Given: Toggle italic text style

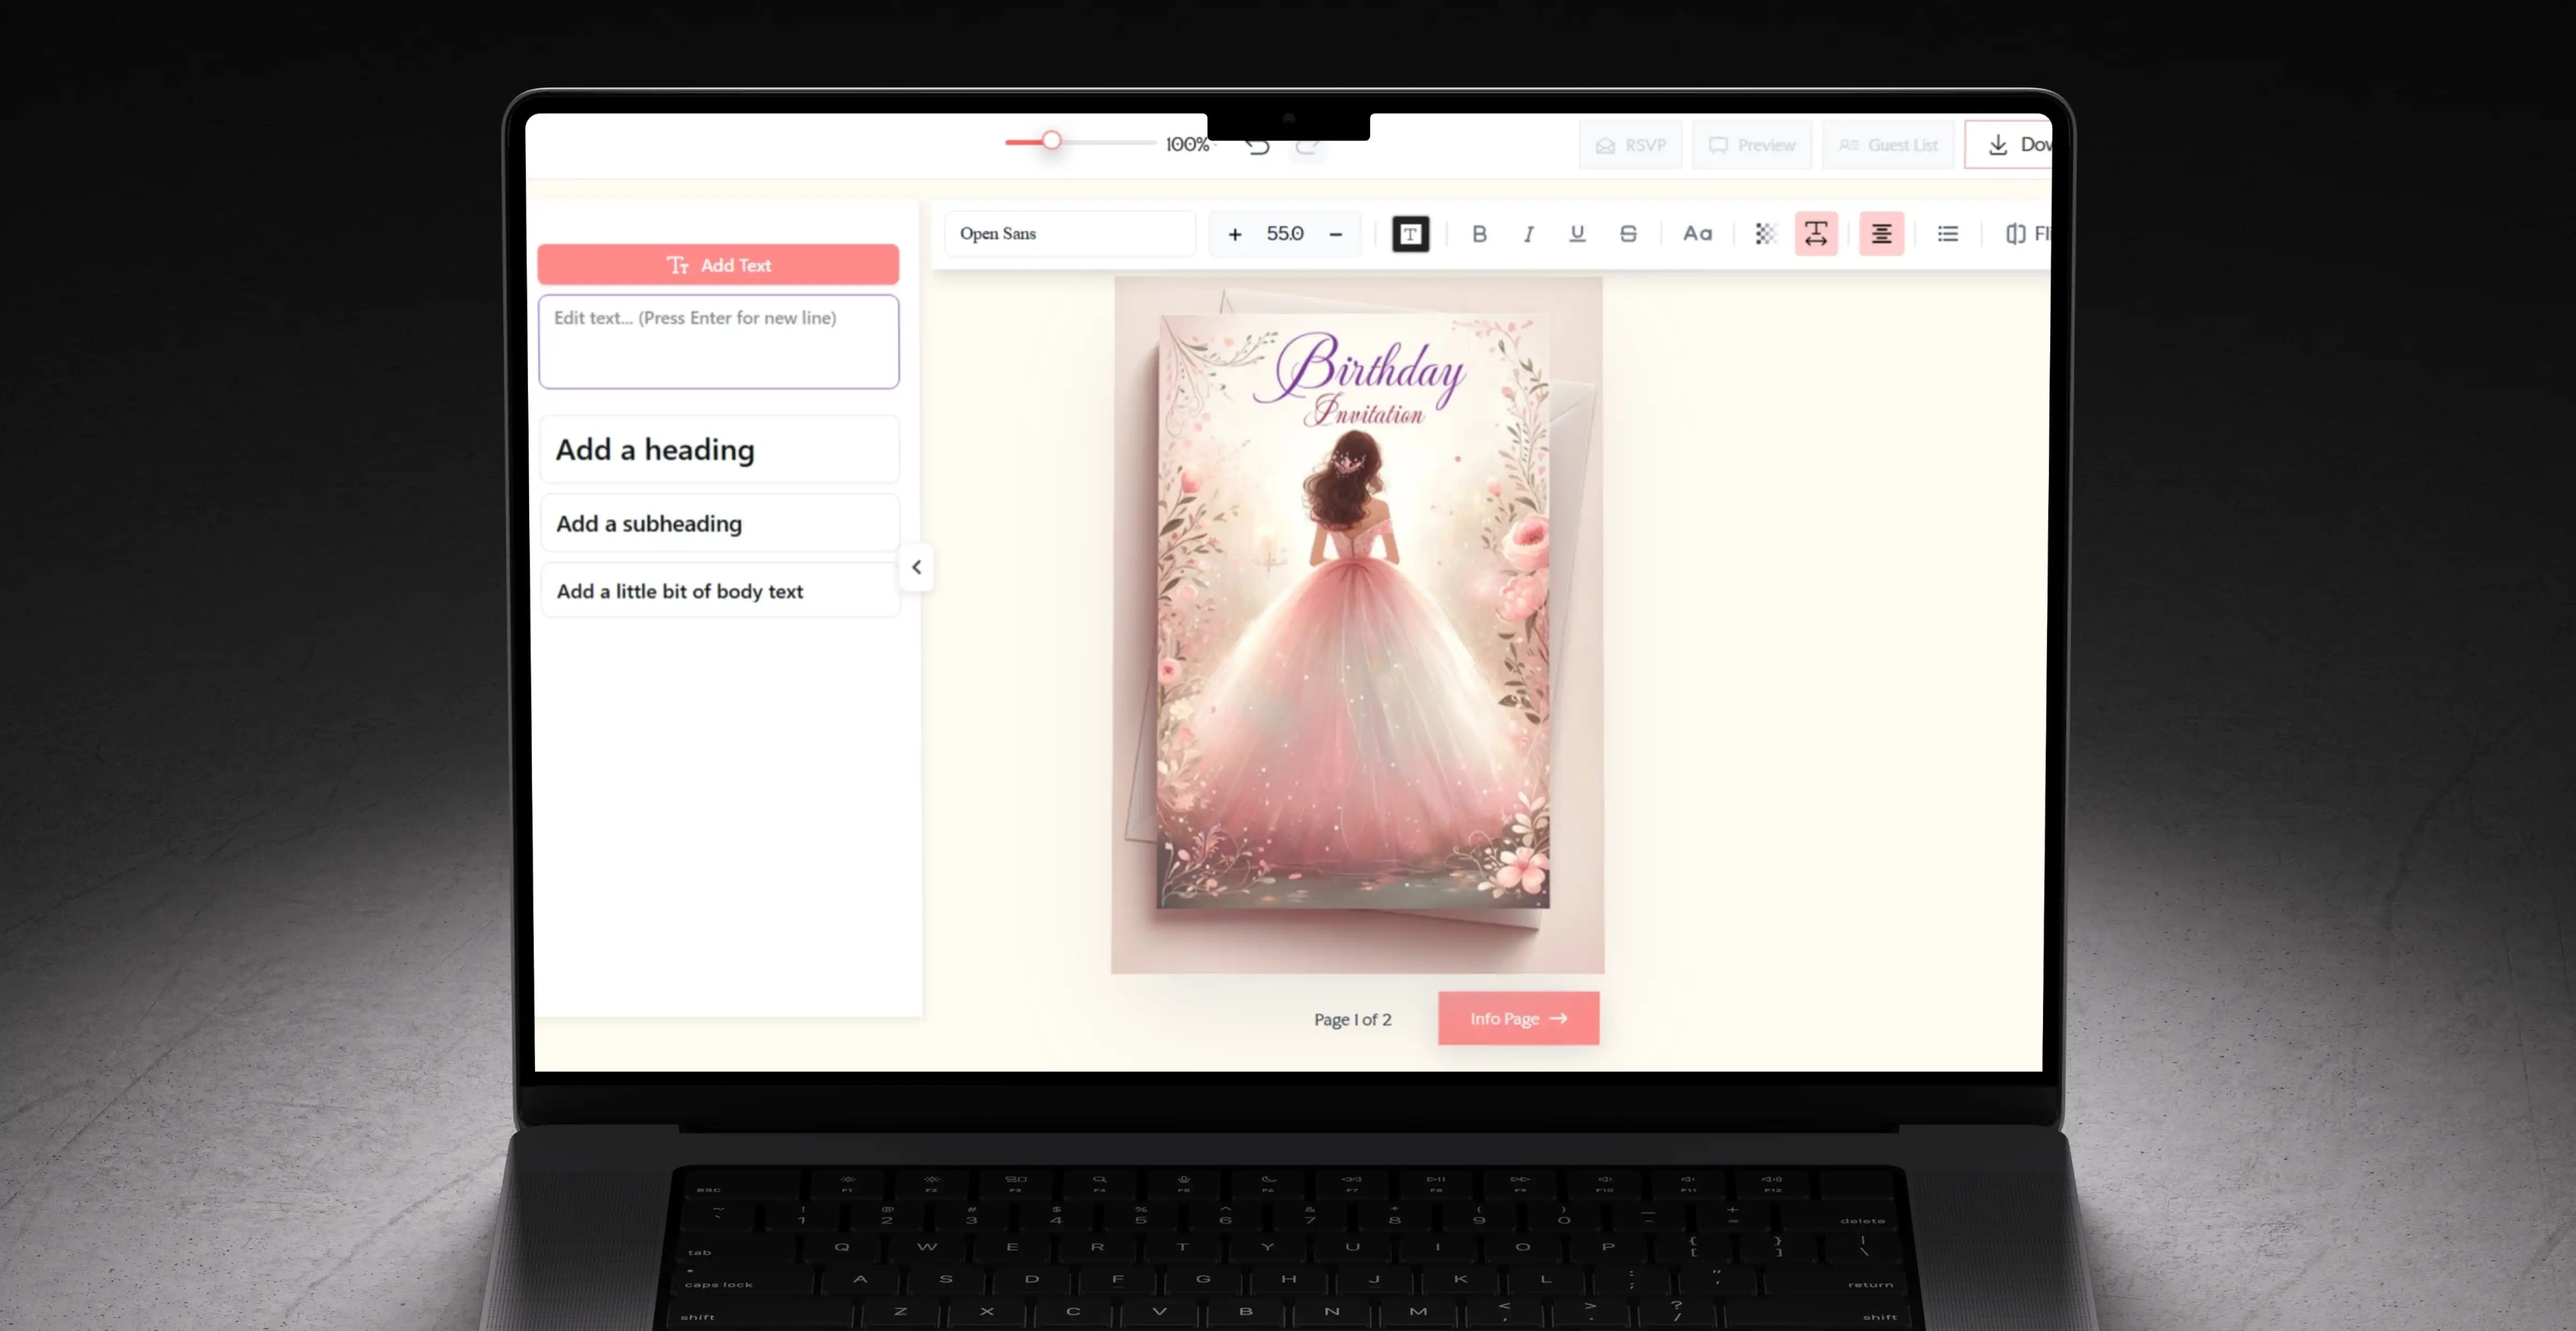Looking at the screenshot, I should pyautogui.click(x=1528, y=234).
